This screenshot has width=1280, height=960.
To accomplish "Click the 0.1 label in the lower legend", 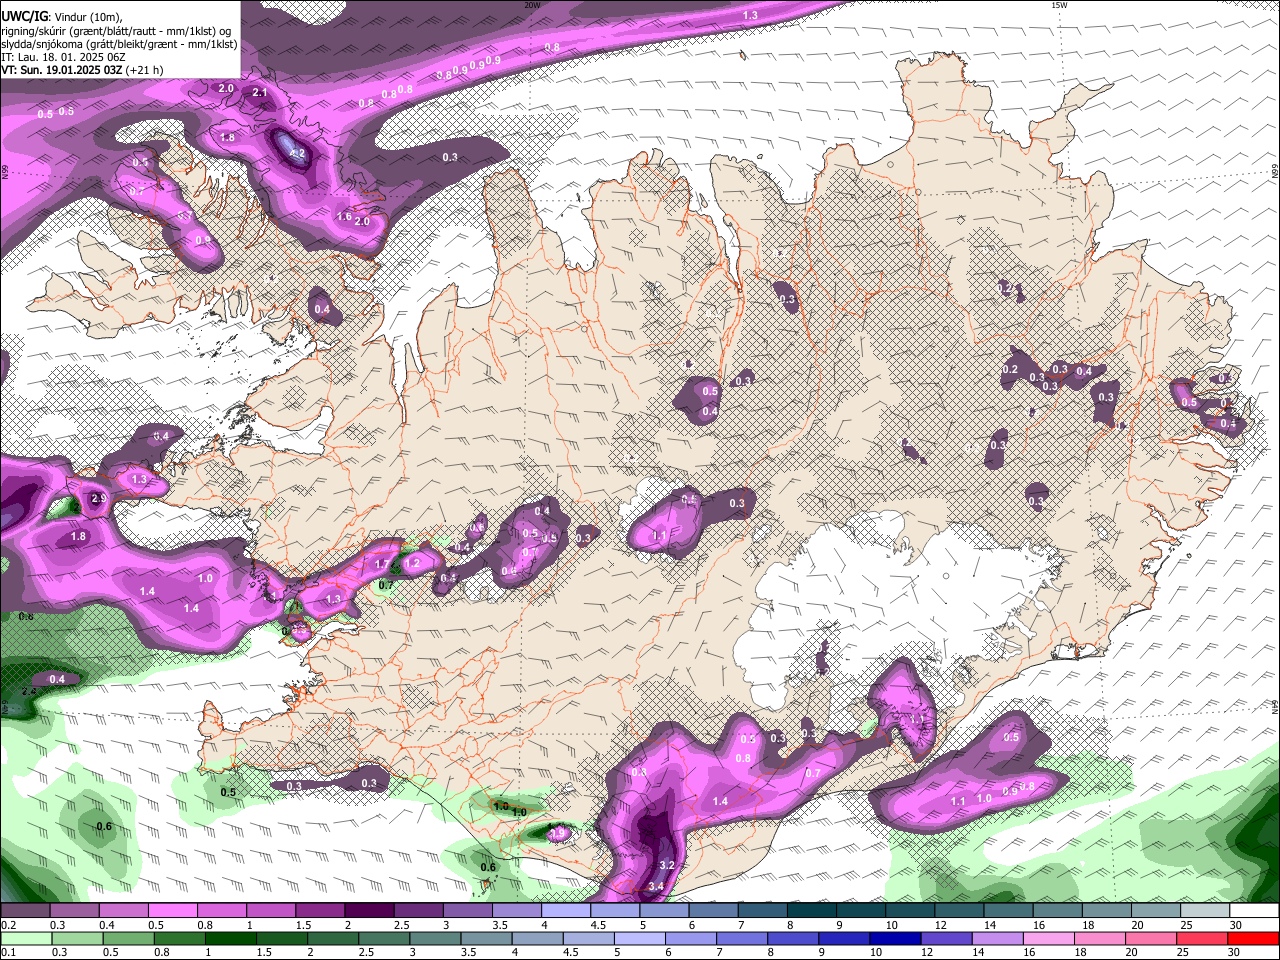I will [9, 952].
